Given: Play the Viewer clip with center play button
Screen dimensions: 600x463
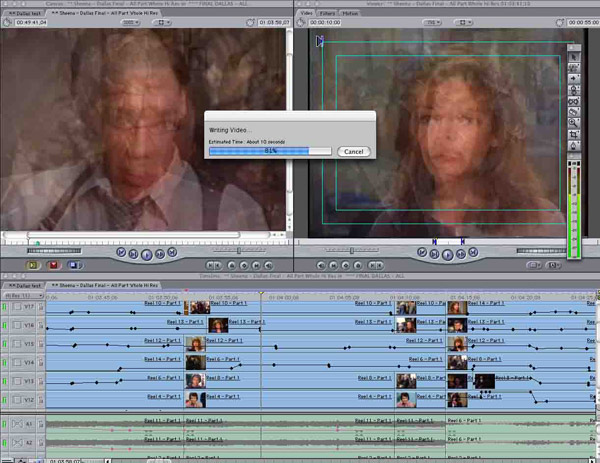Looking at the screenshot, I should tap(447, 255).
